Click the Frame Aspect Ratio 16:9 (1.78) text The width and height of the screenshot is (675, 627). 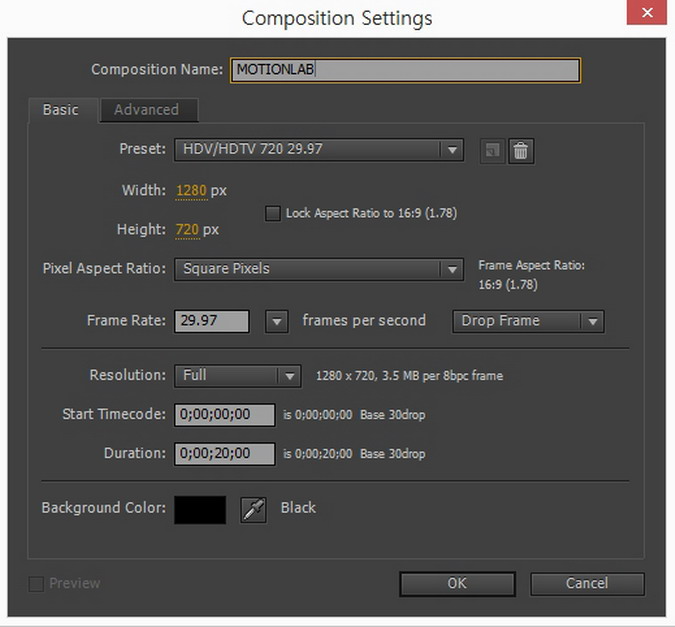pos(531,275)
